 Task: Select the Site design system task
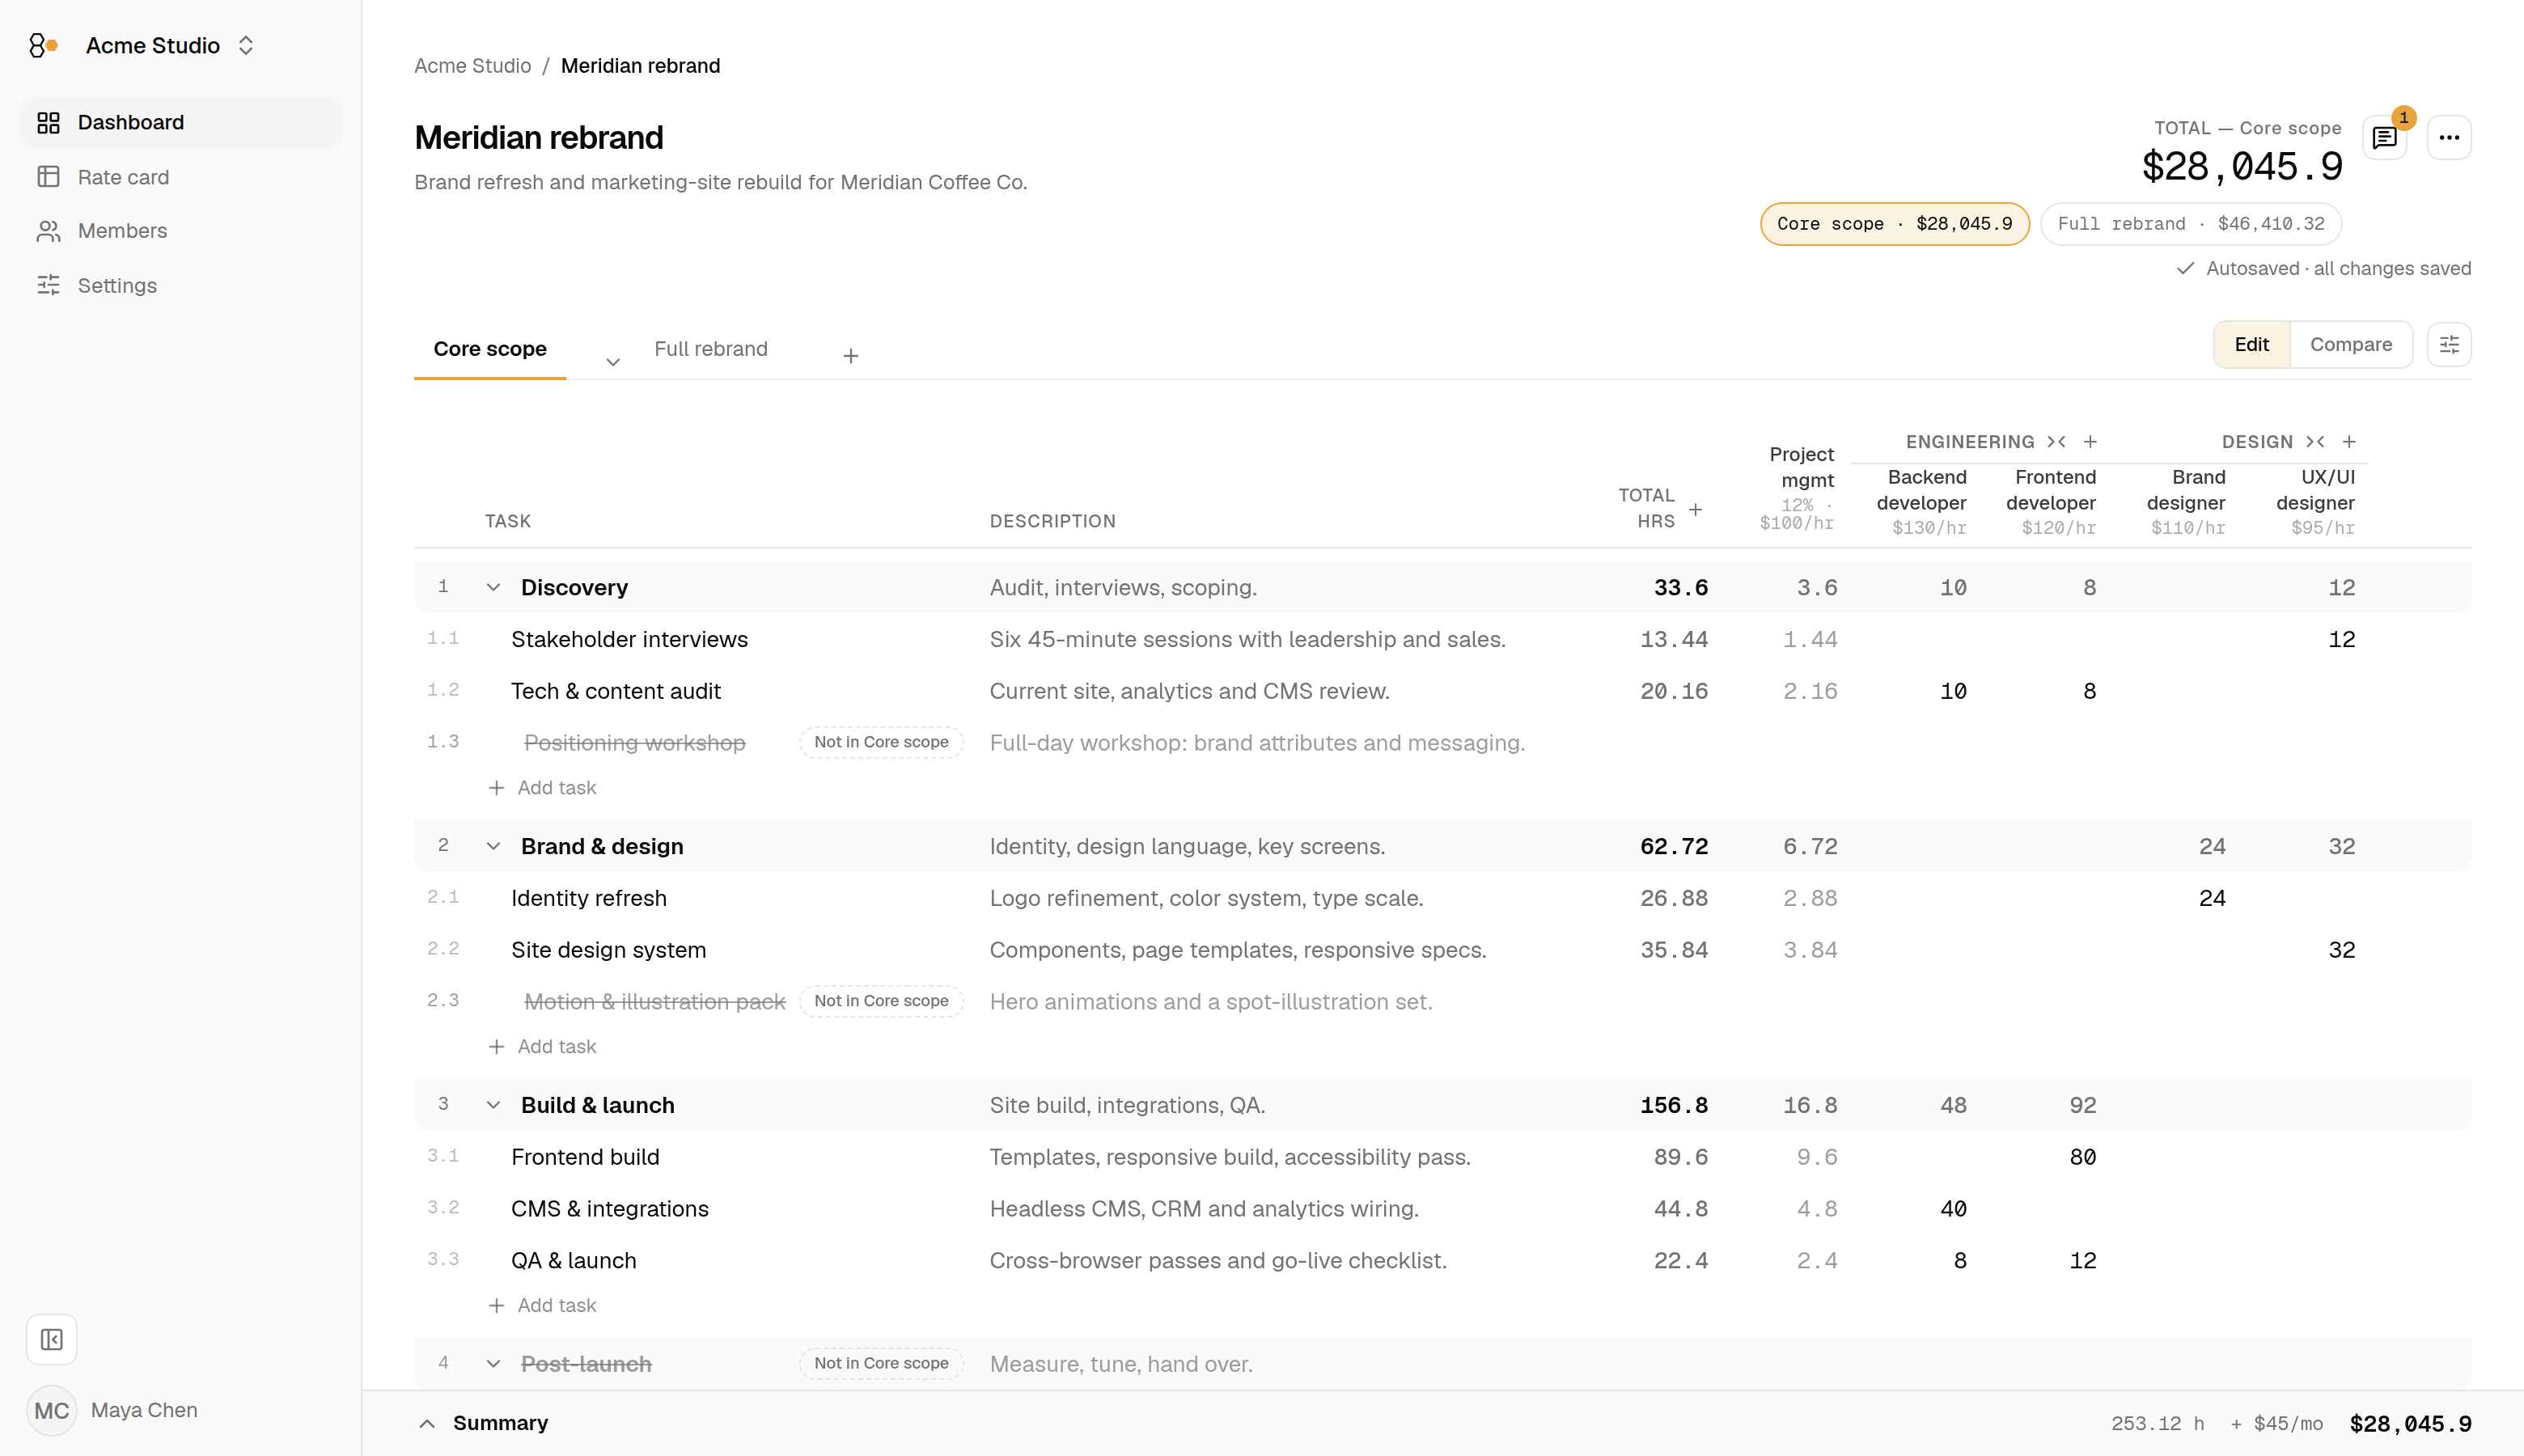(x=608, y=950)
